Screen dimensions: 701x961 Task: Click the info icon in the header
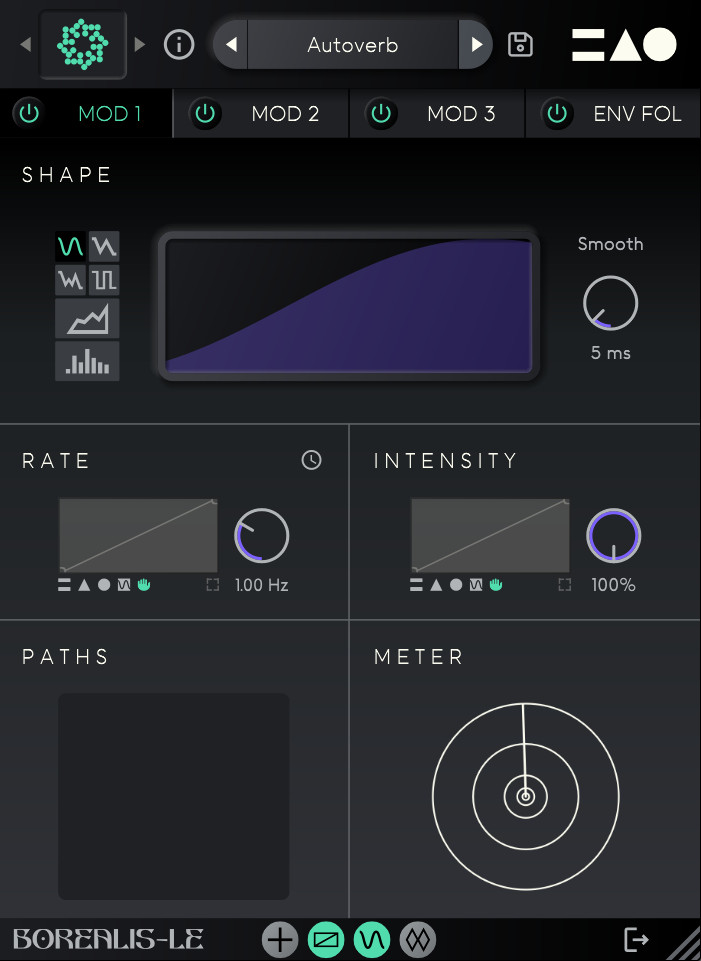(x=179, y=45)
